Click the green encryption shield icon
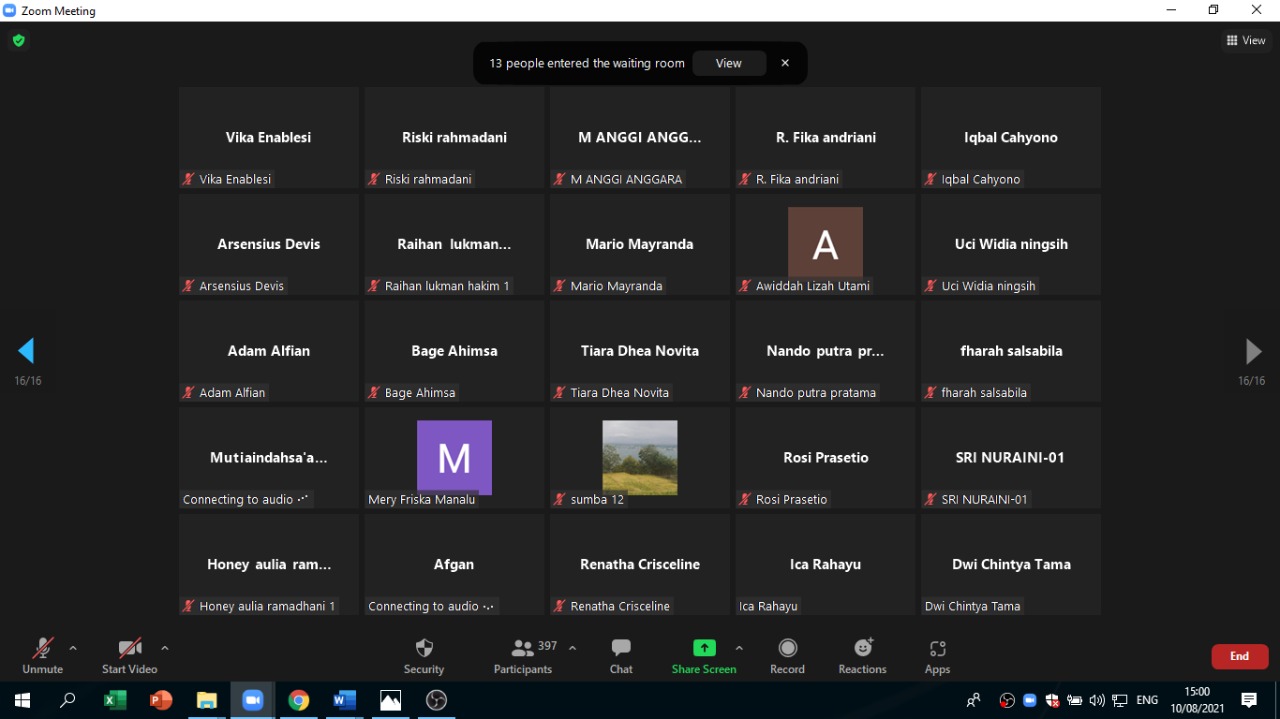 point(19,41)
